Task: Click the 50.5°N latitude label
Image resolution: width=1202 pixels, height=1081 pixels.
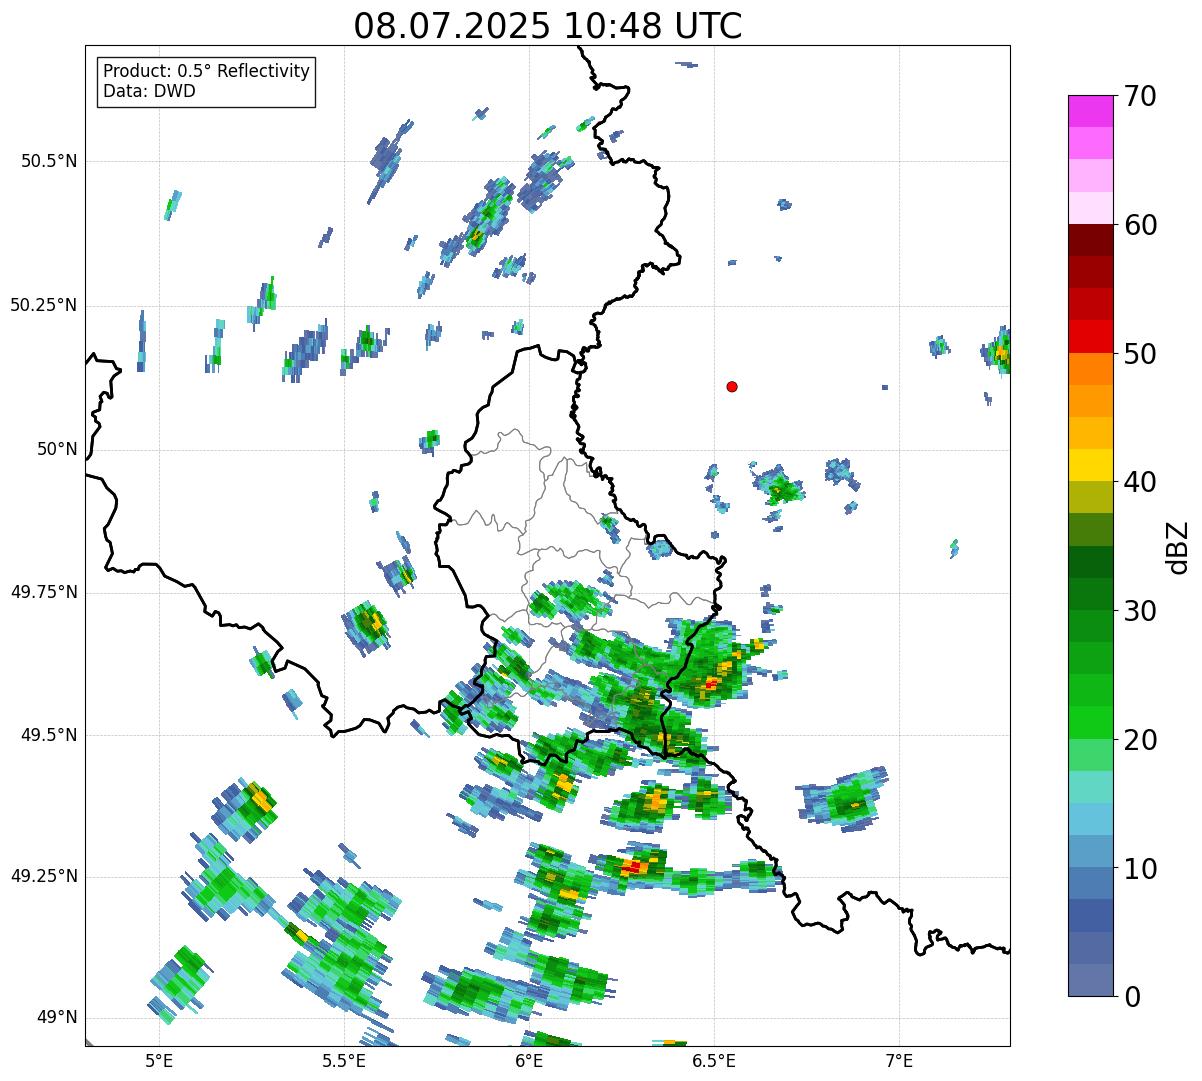Action: [50, 161]
